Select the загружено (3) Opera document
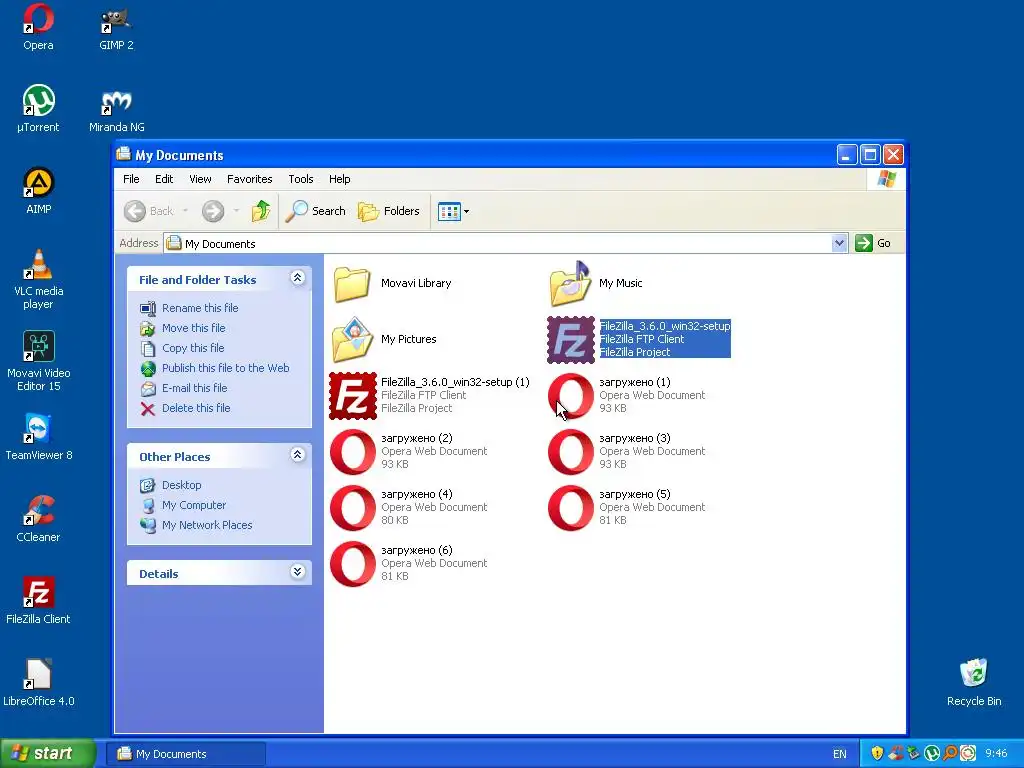The height and width of the screenshot is (768, 1024). (x=627, y=452)
